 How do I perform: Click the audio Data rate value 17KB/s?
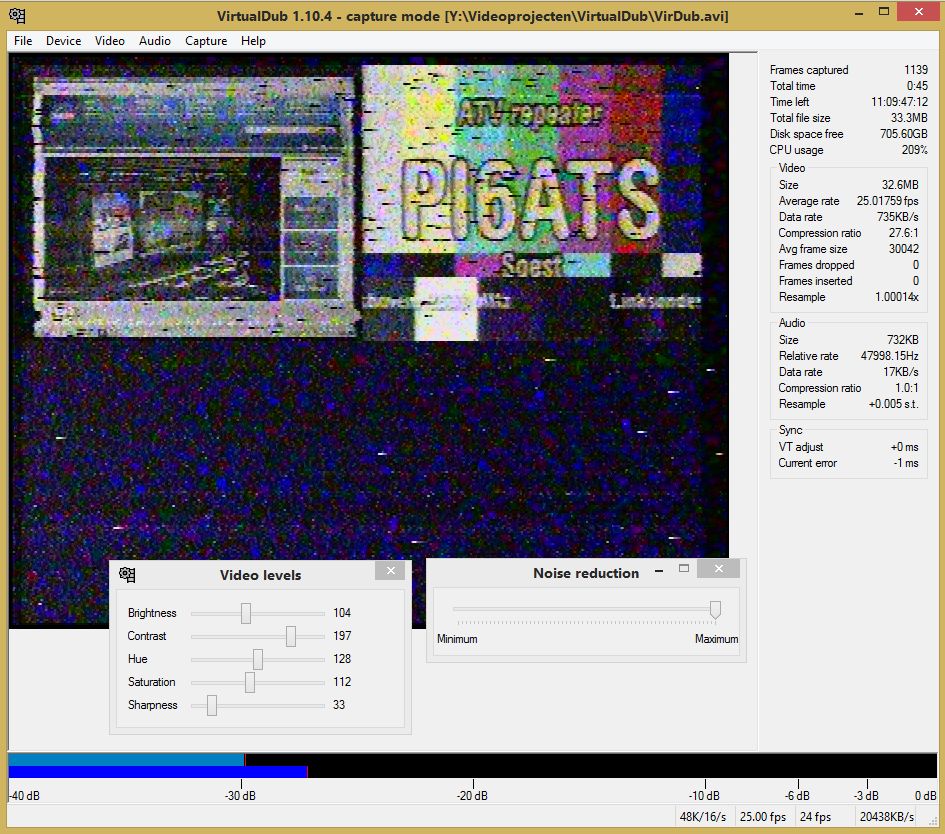(x=901, y=372)
